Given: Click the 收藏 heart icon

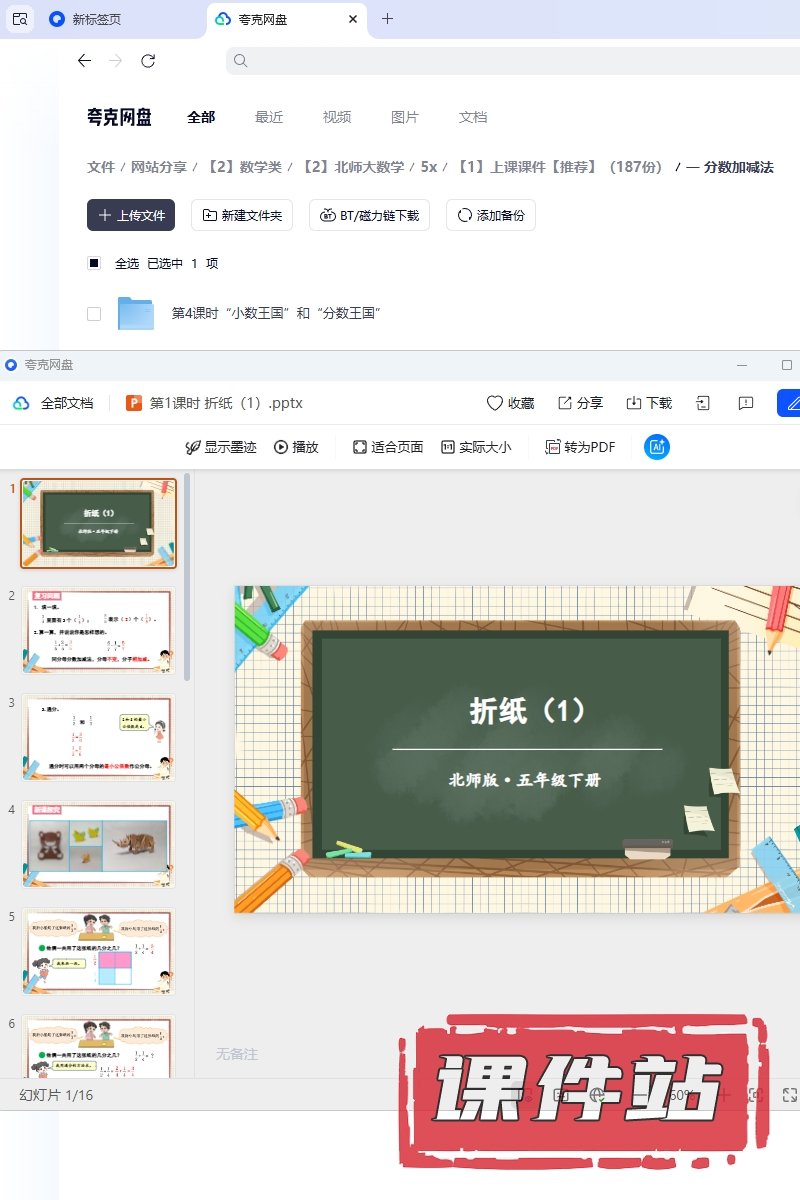Looking at the screenshot, I should (x=494, y=403).
